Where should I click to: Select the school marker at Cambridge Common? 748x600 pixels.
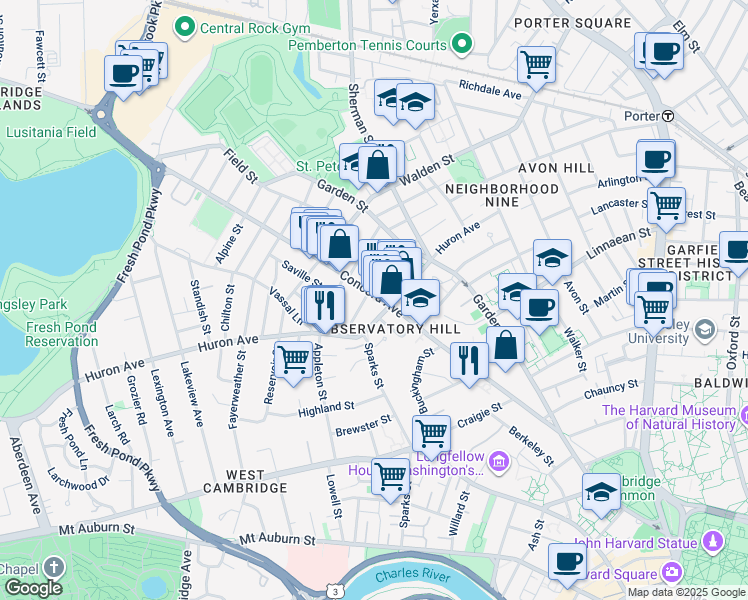point(601,492)
